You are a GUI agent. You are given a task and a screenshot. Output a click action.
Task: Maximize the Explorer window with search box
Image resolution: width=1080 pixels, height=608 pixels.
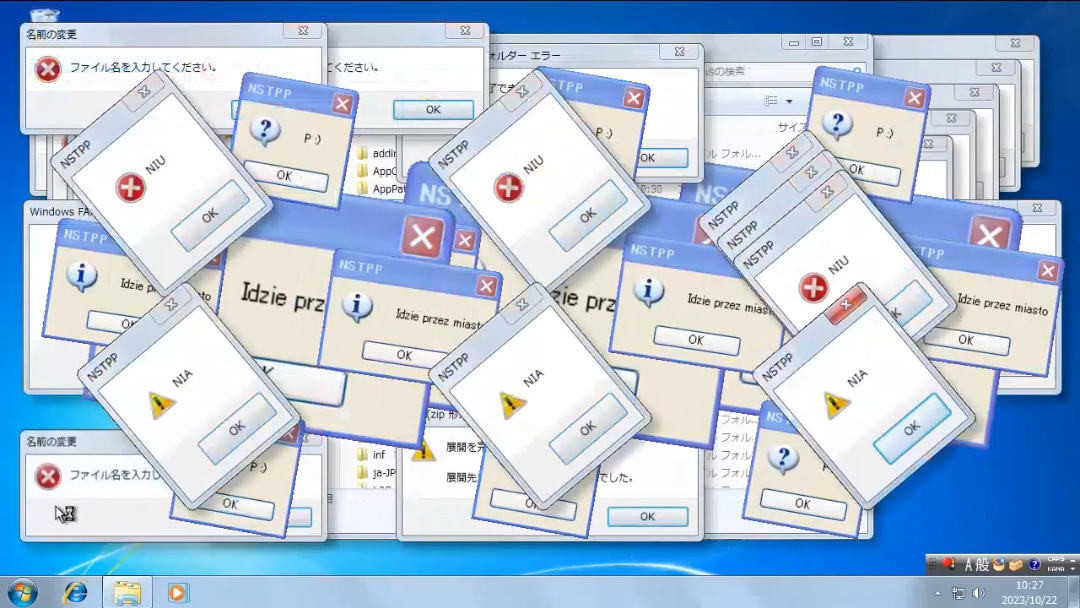(x=817, y=42)
